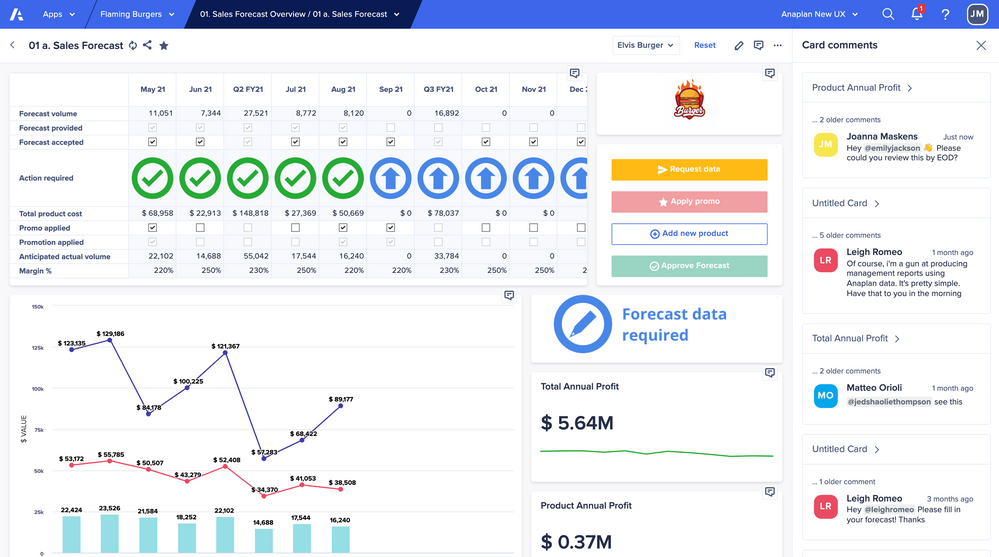Click the Add new product button
Image resolution: width=999 pixels, height=557 pixels.
[x=689, y=234]
